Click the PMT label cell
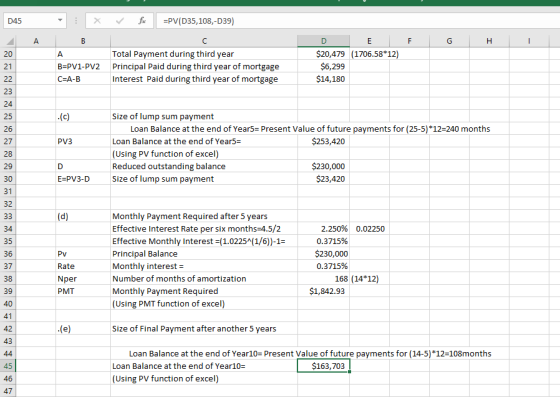The image size is (560, 397). click(83, 291)
